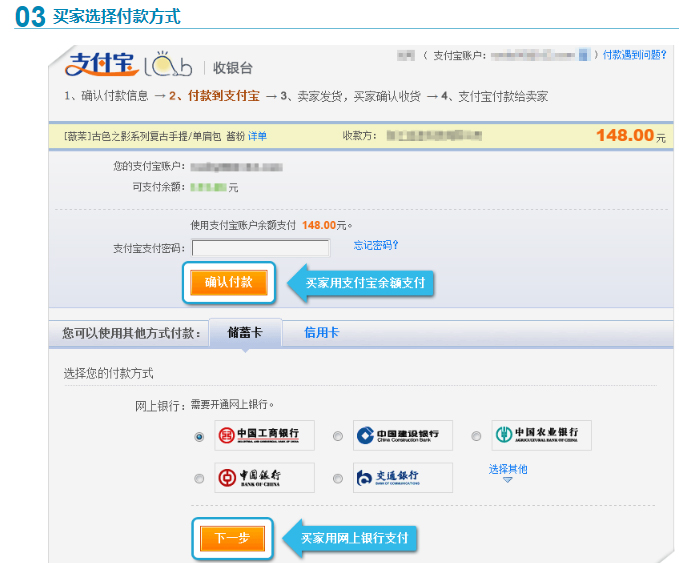Expand 选择其他 to show more banks
The width and height of the screenshot is (679, 563).
pyautogui.click(x=507, y=469)
